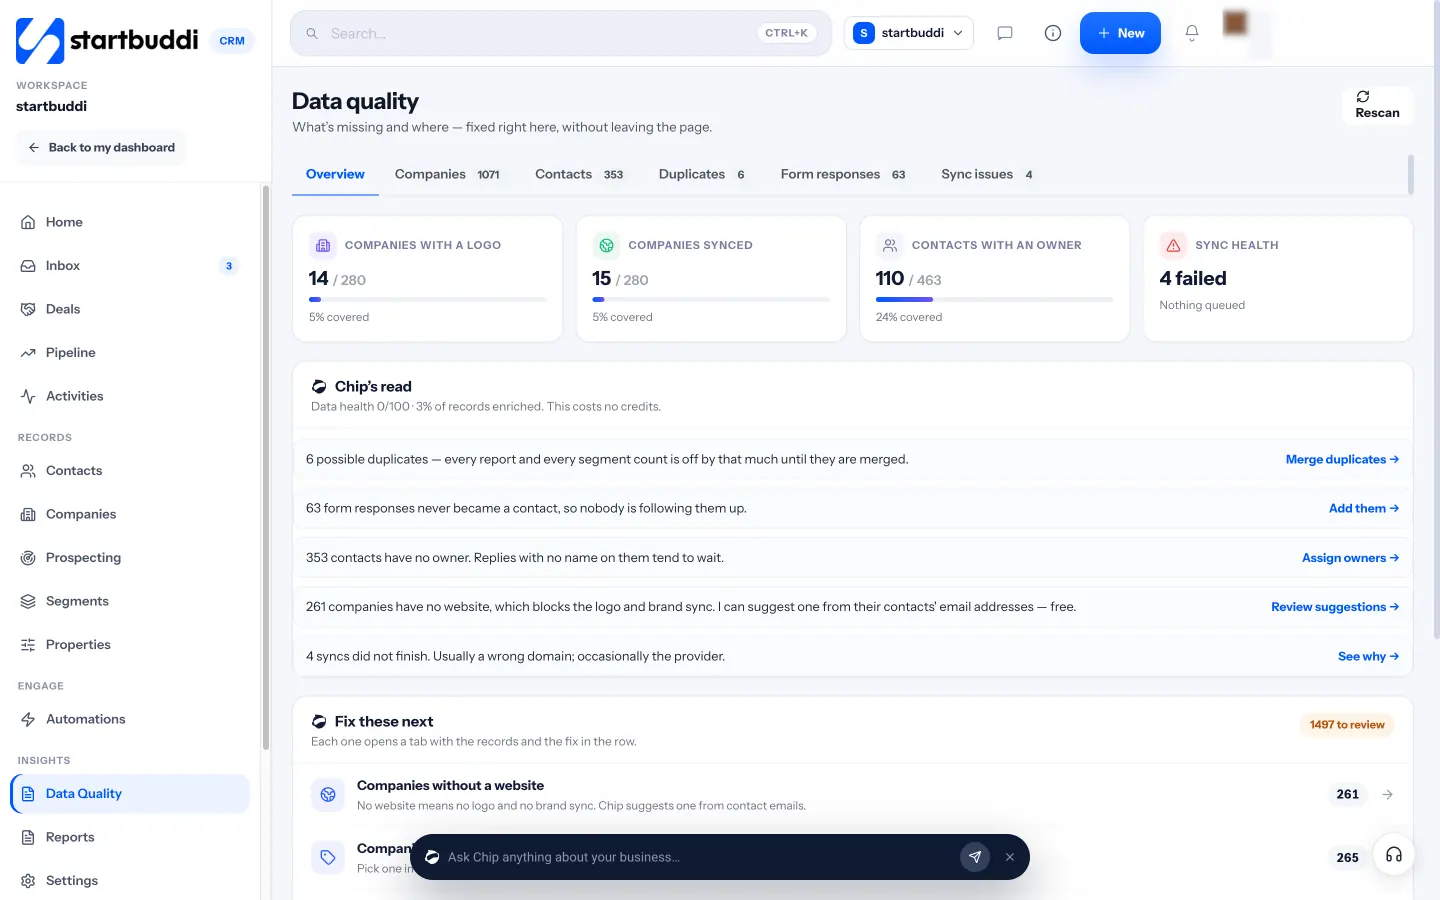Open Settings in sidebar
The image size is (1440, 900).
click(x=130, y=881)
